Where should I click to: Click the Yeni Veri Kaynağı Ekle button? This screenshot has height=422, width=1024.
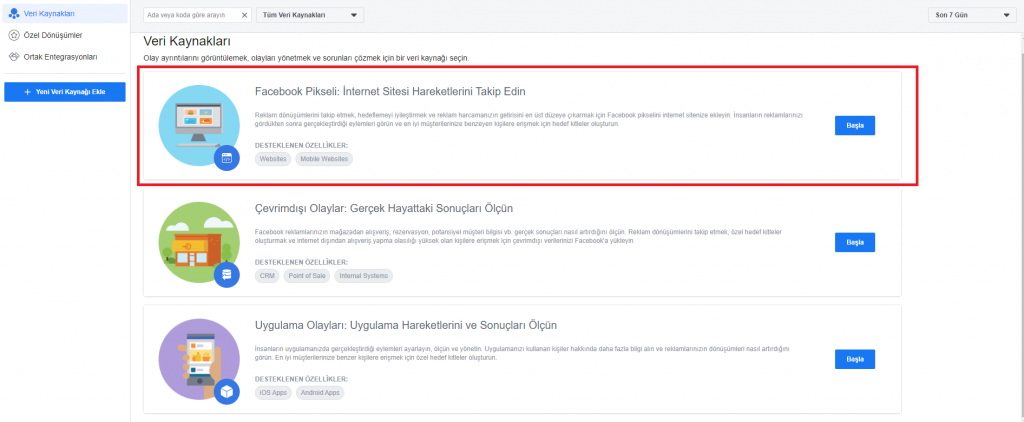pyautogui.click(x=64, y=92)
